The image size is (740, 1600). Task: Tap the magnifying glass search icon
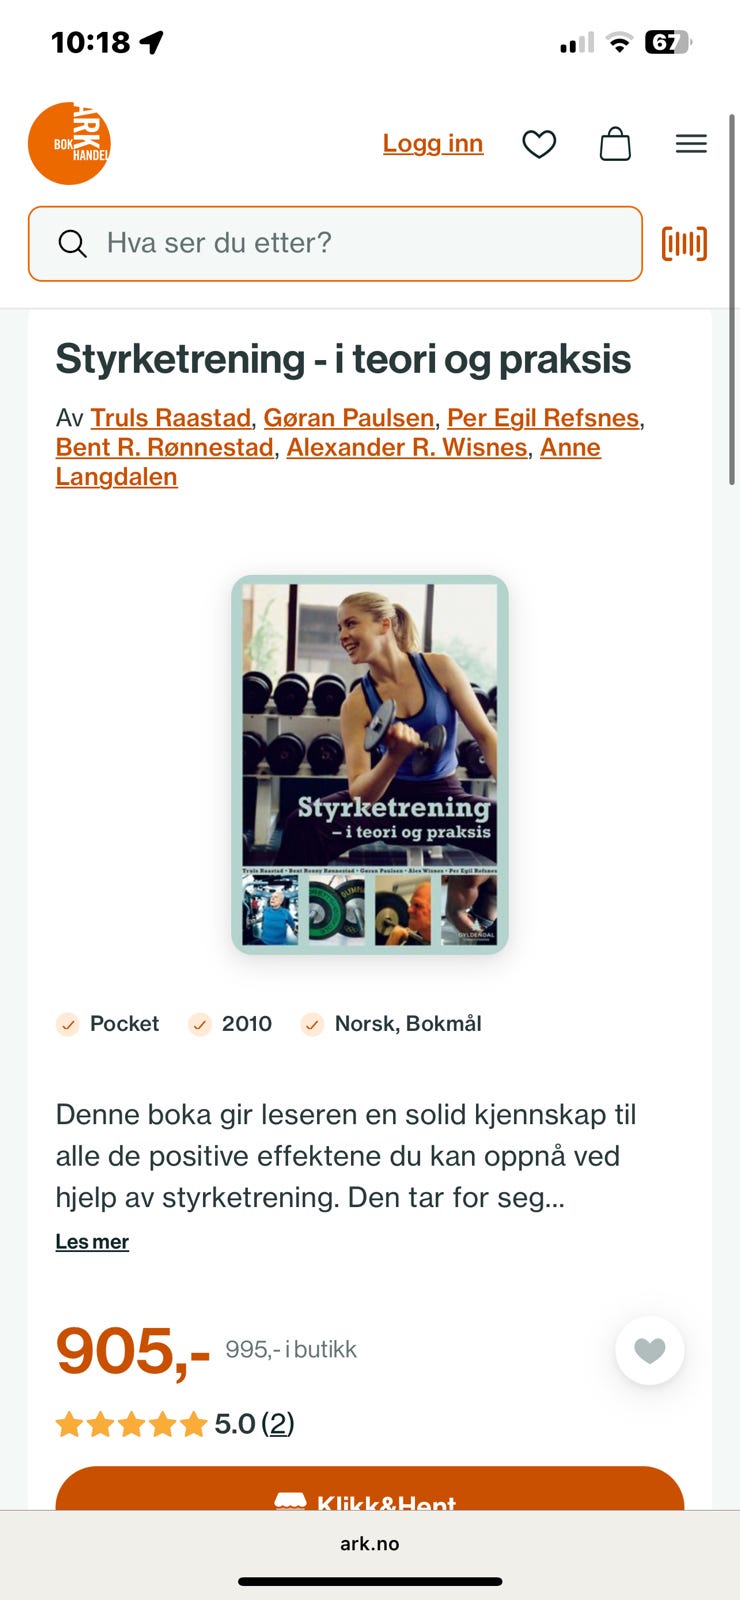[x=73, y=243]
